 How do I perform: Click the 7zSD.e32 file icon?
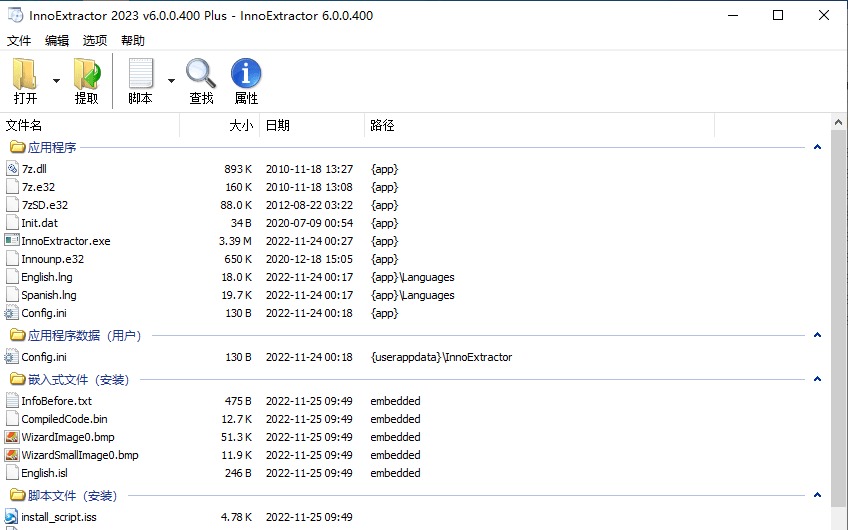[x=12, y=205]
